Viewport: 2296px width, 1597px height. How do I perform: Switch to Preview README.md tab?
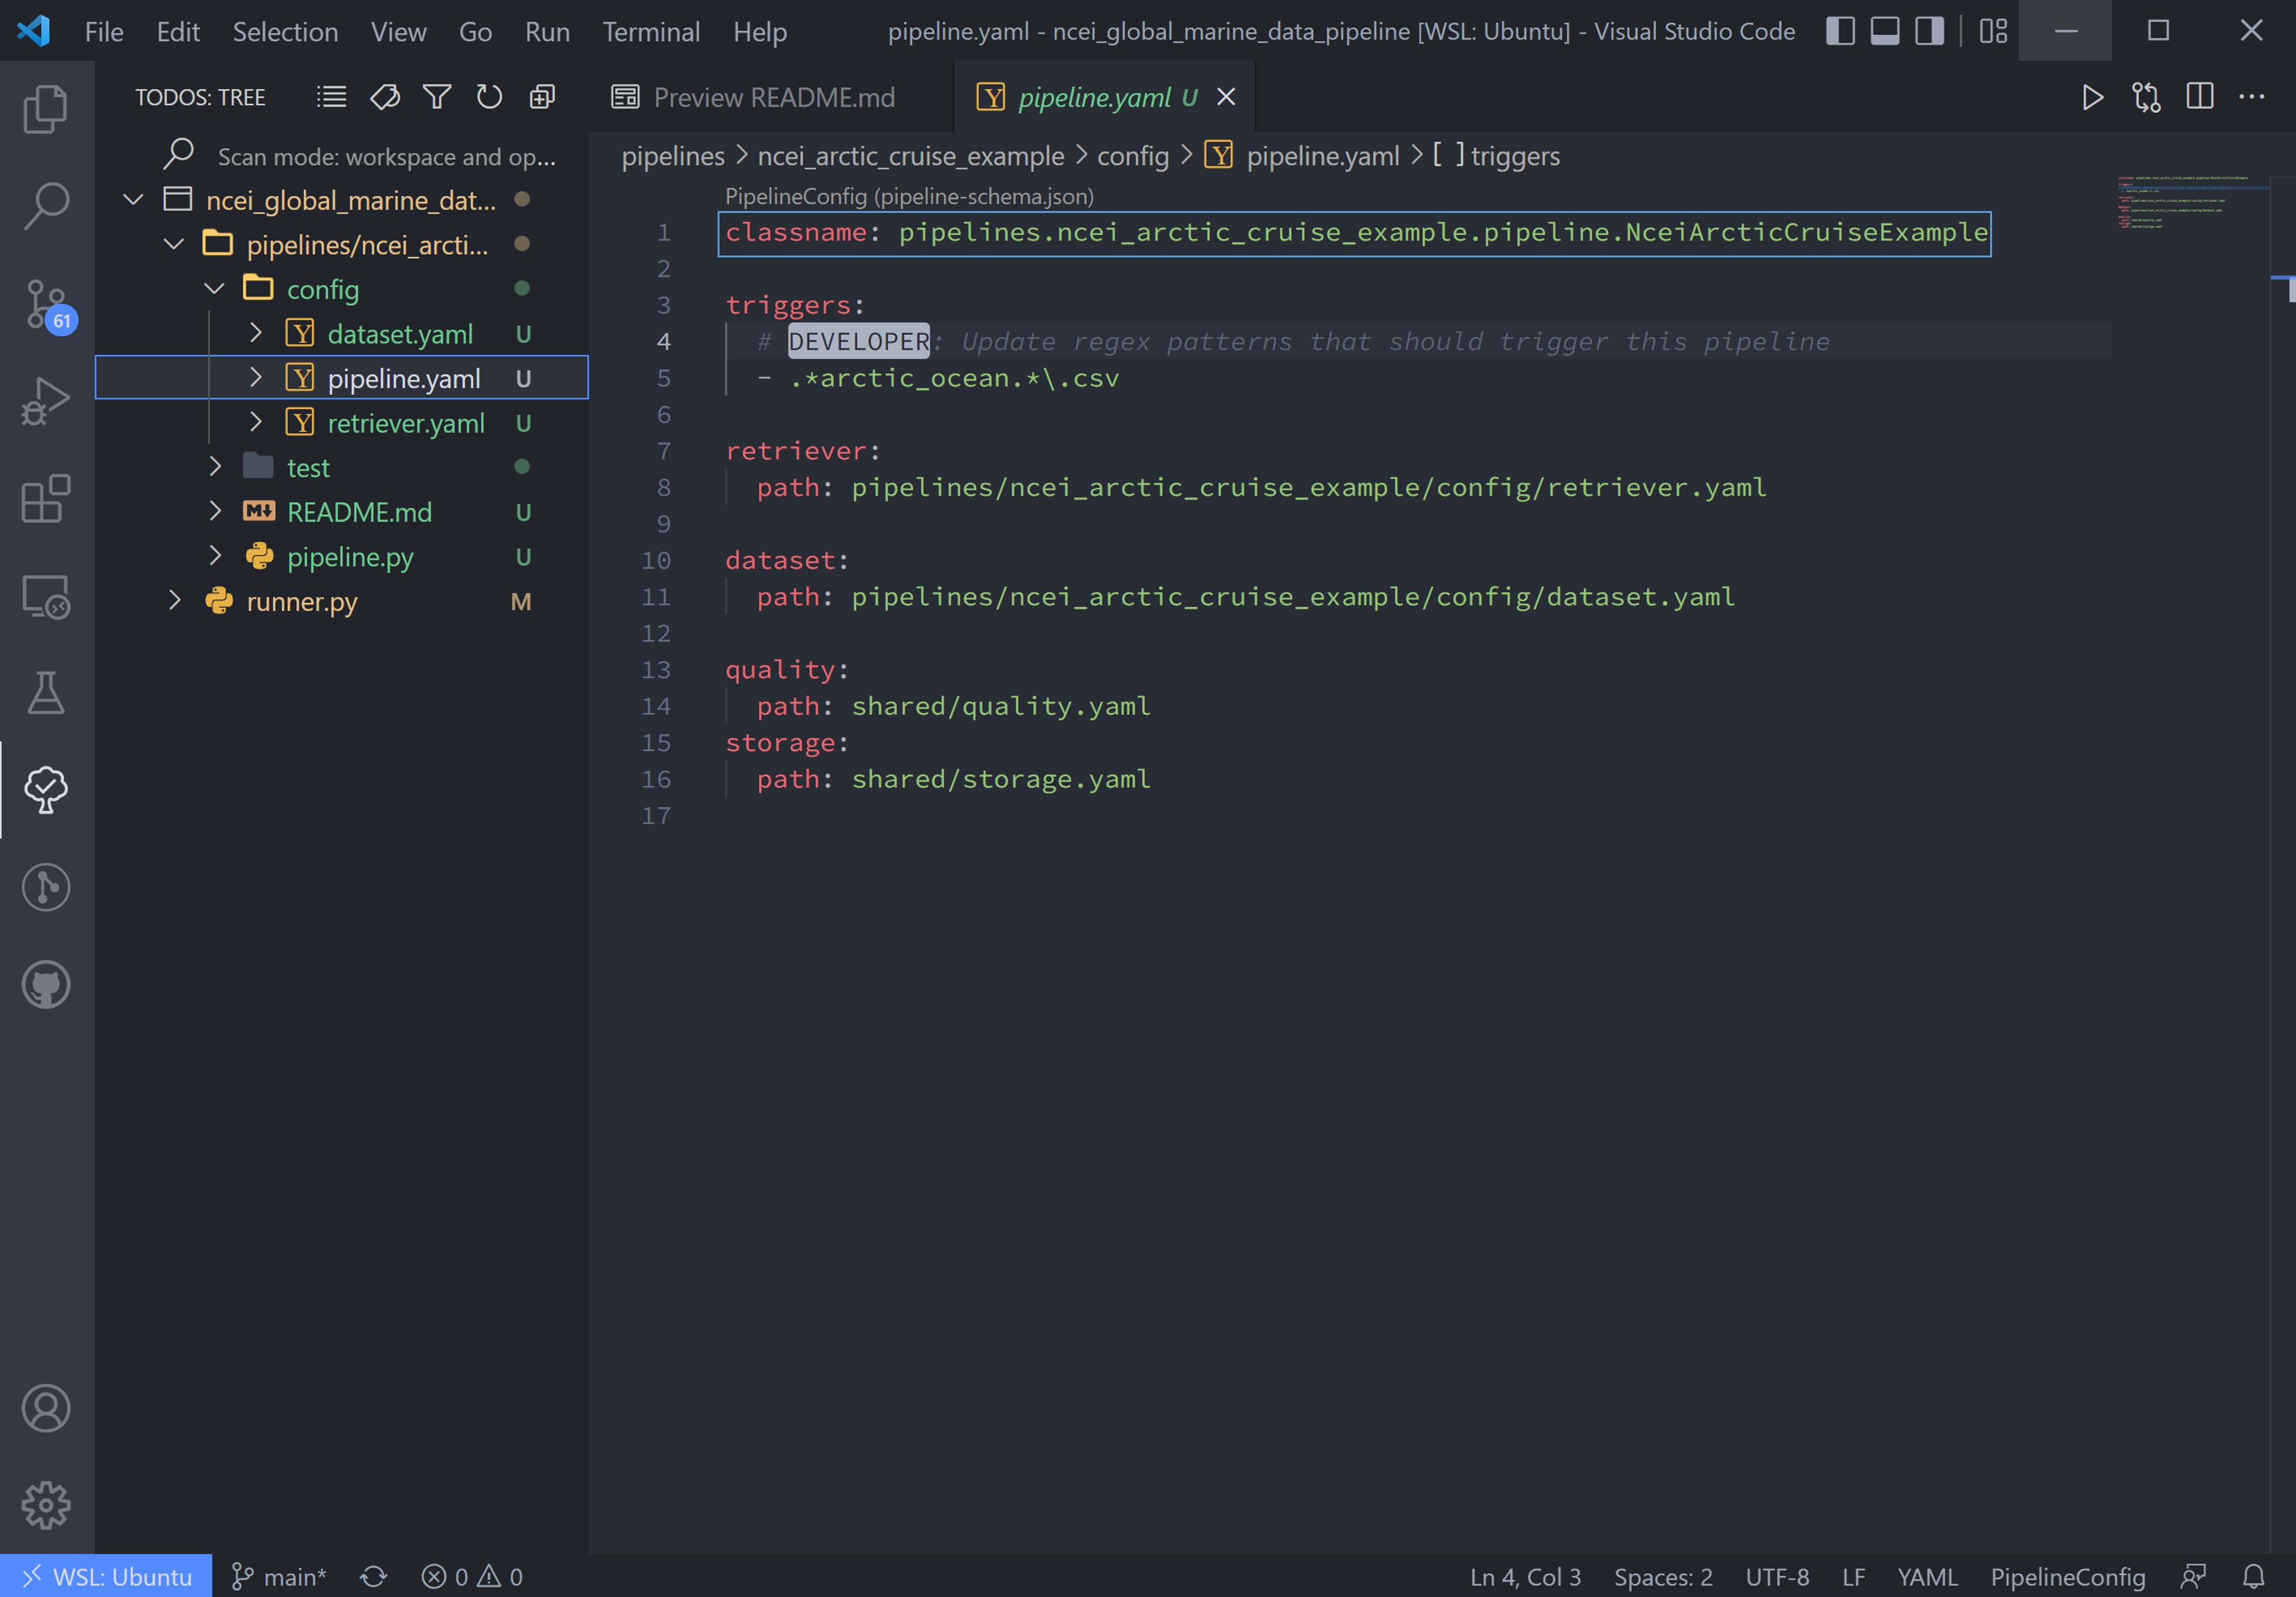click(773, 97)
